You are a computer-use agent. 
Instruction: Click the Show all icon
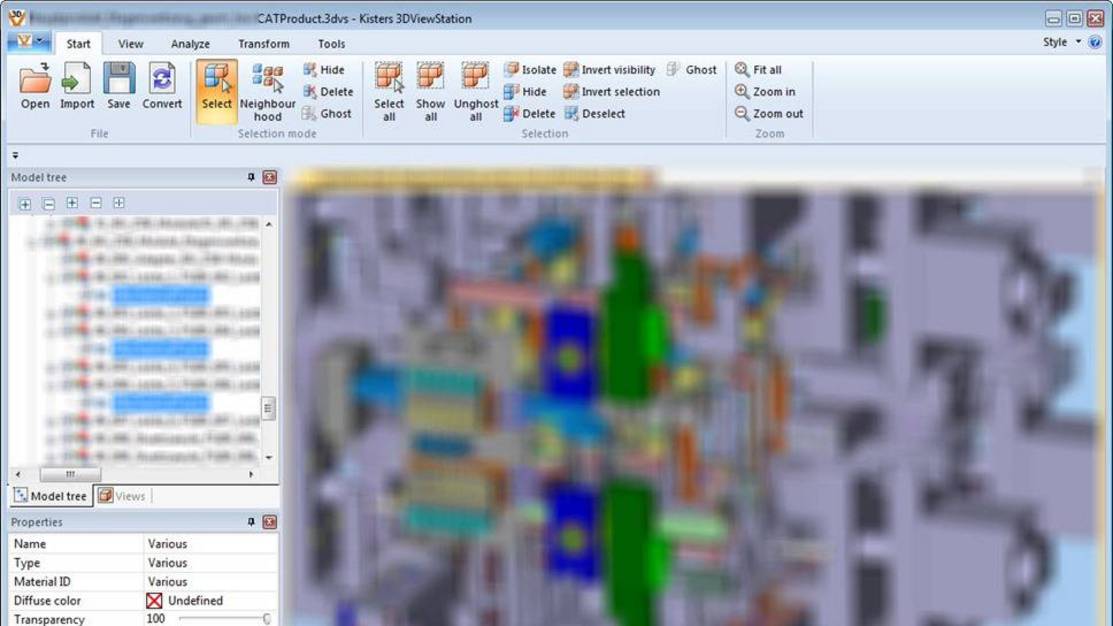tap(431, 92)
